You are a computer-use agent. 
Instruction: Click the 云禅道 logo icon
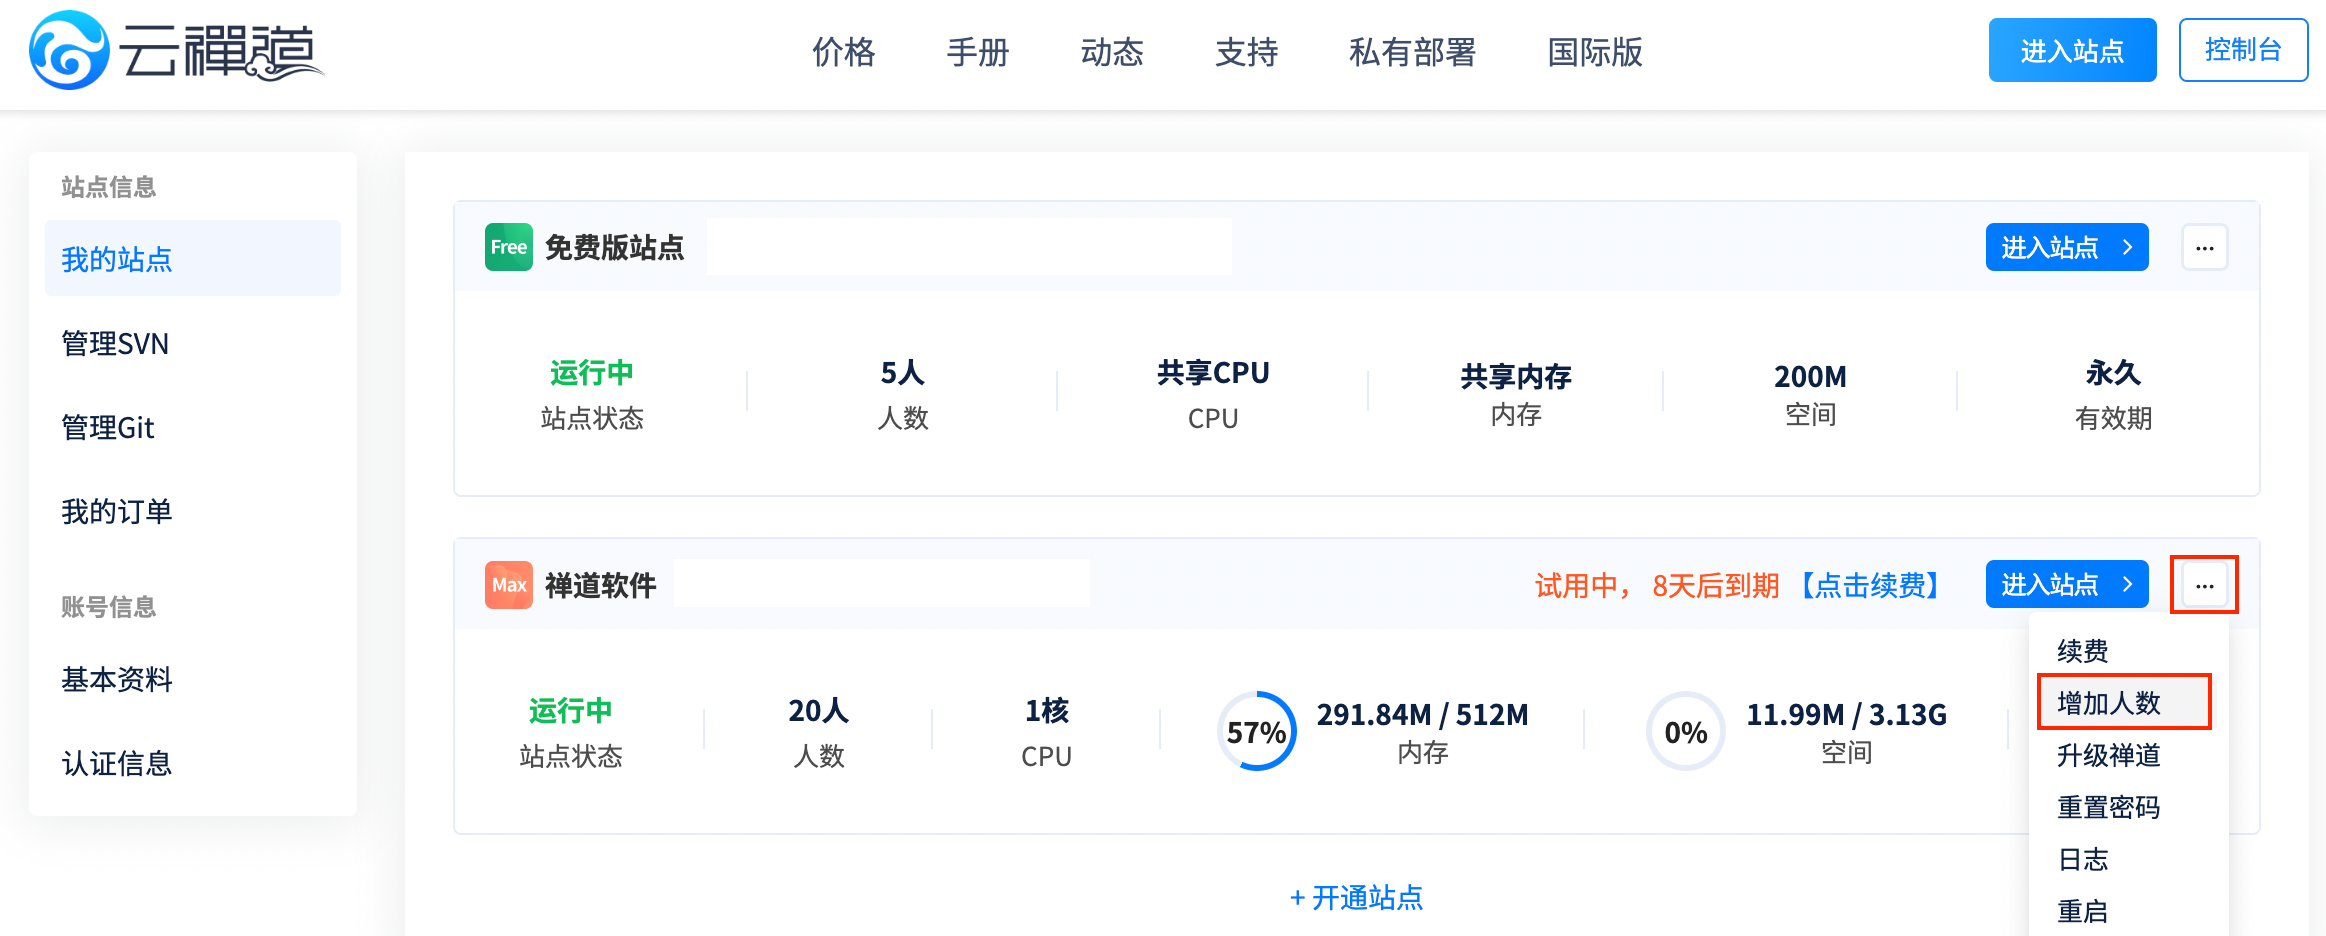[x=69, y=51]
